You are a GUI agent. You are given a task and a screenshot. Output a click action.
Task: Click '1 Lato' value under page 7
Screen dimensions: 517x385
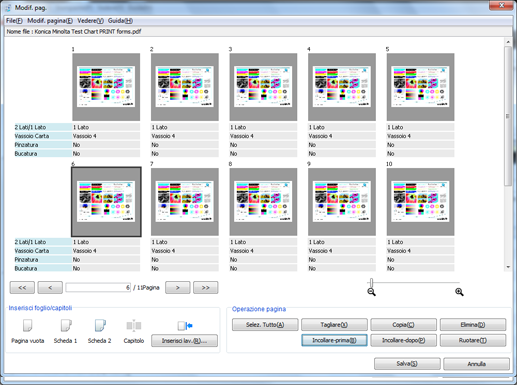point(185,242)
